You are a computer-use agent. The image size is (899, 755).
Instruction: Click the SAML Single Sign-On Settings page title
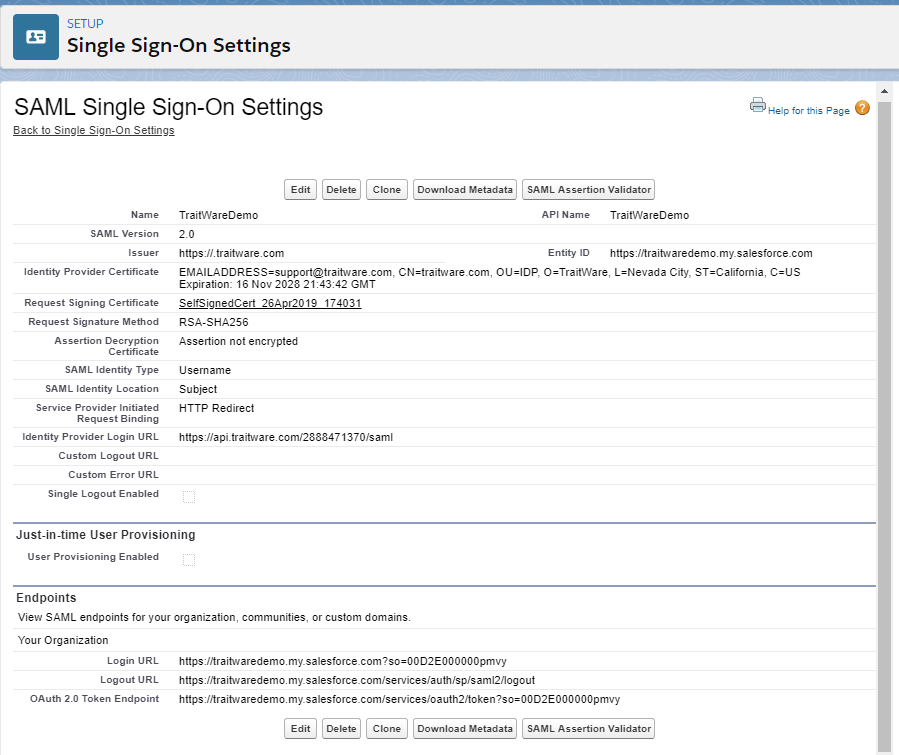tap(169, 107)
